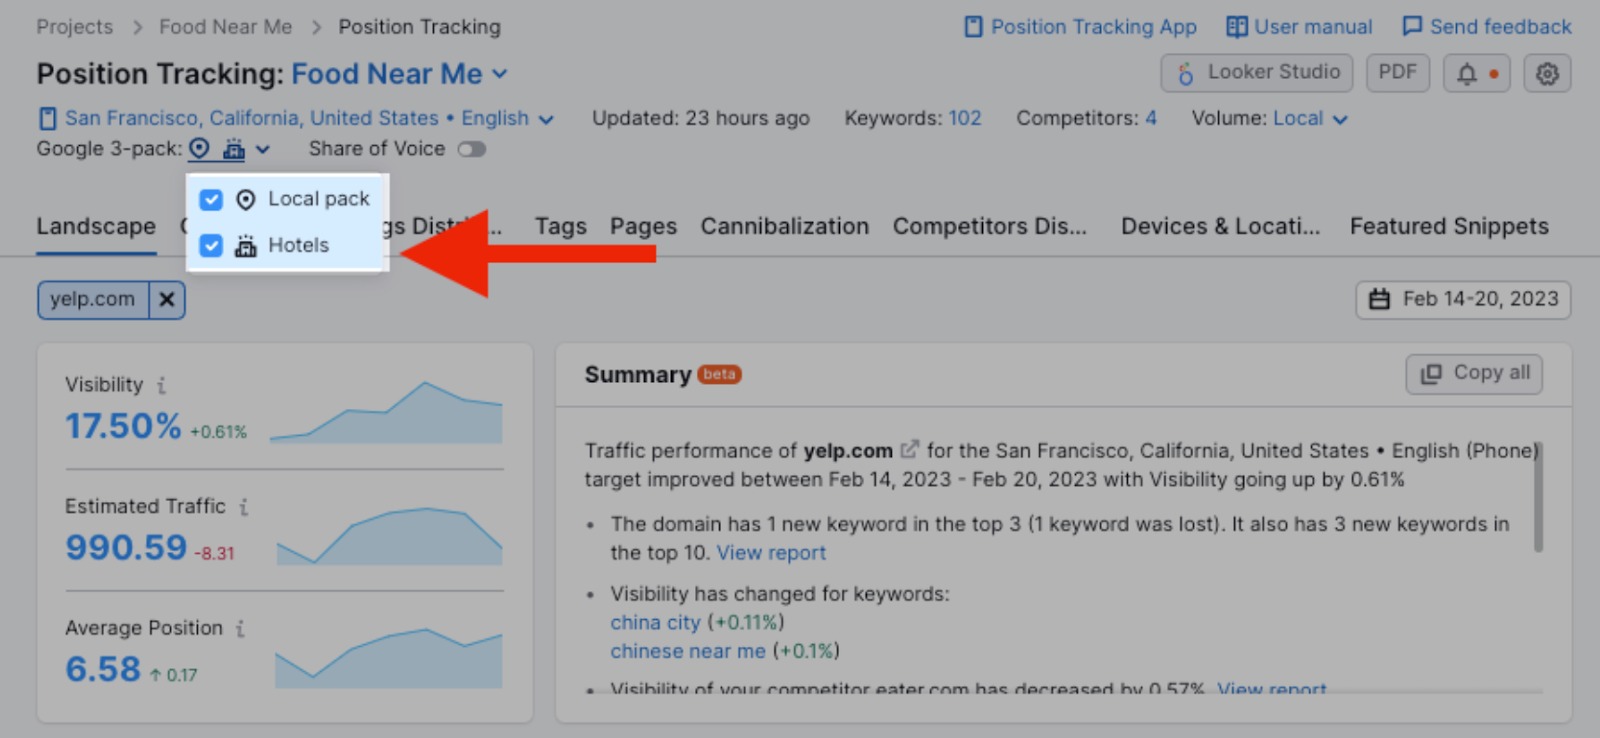The width and height of the screenshot is (1600, 738).
Task: Click Average Position info icon
Action: click(x=240, y=628)
